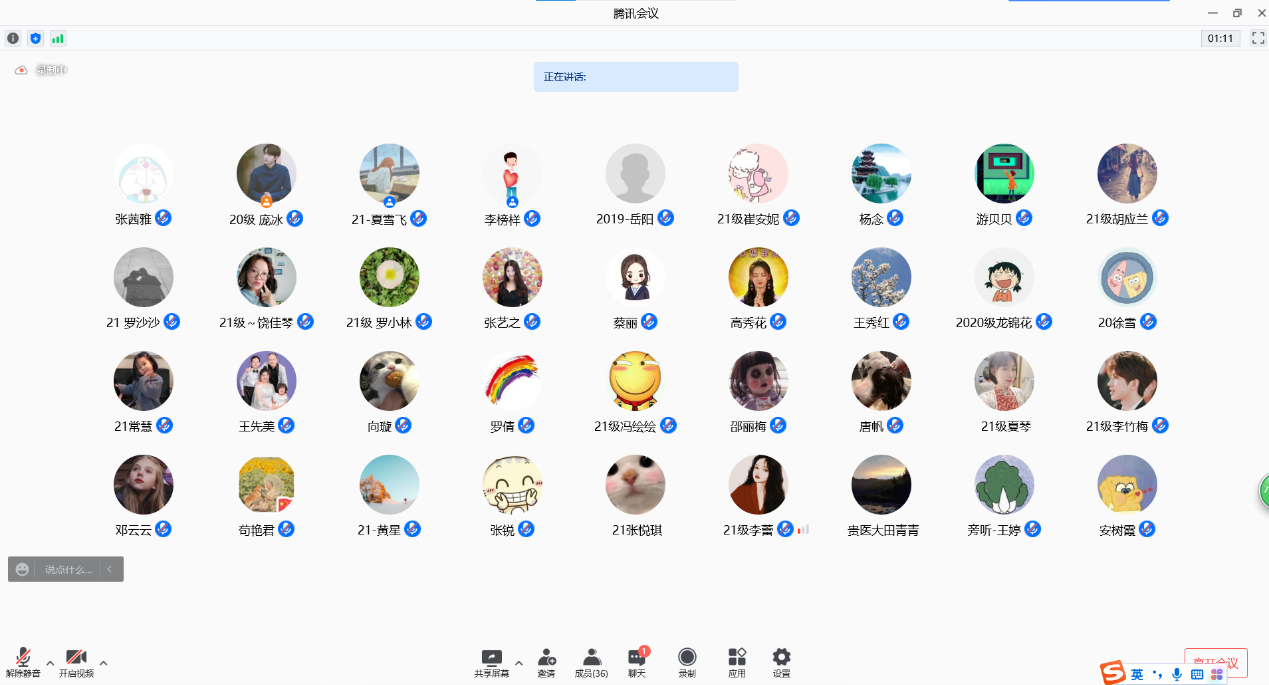Turn on camera with 开启视频

tap(76, 661)
